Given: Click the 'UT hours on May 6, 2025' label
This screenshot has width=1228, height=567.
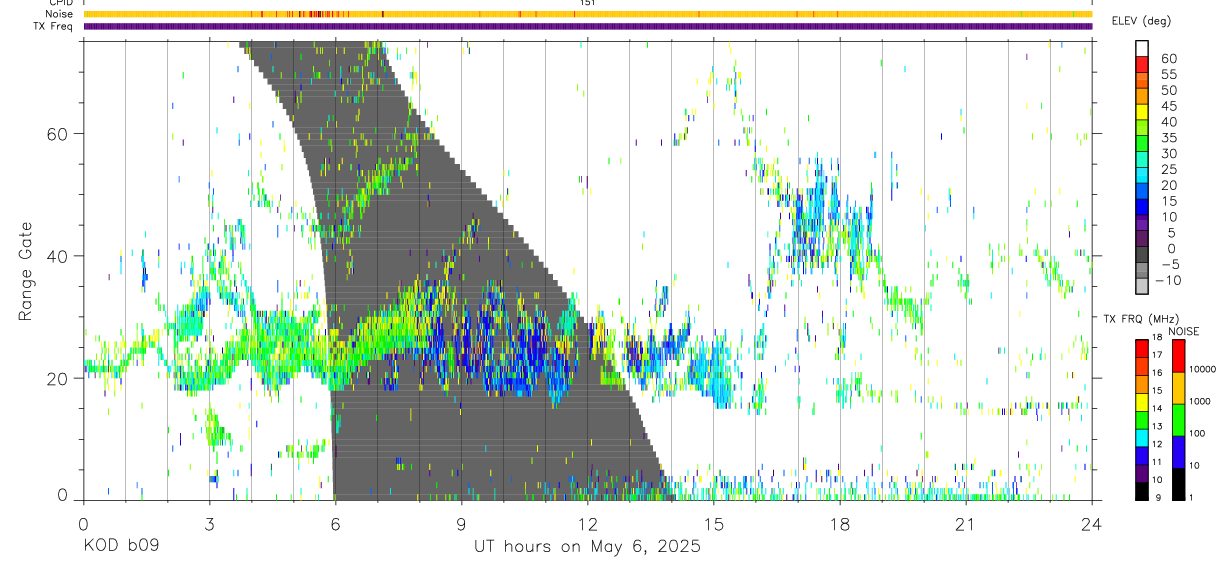Looking at the screenshot, I should (x=587, y=547).
